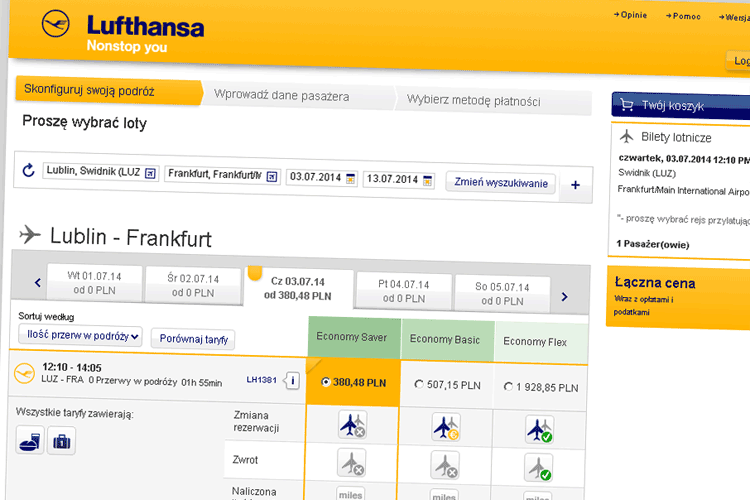The image size is (750, 500).
Task: Click the baggage included icon
Action: (x=62, y=441)
